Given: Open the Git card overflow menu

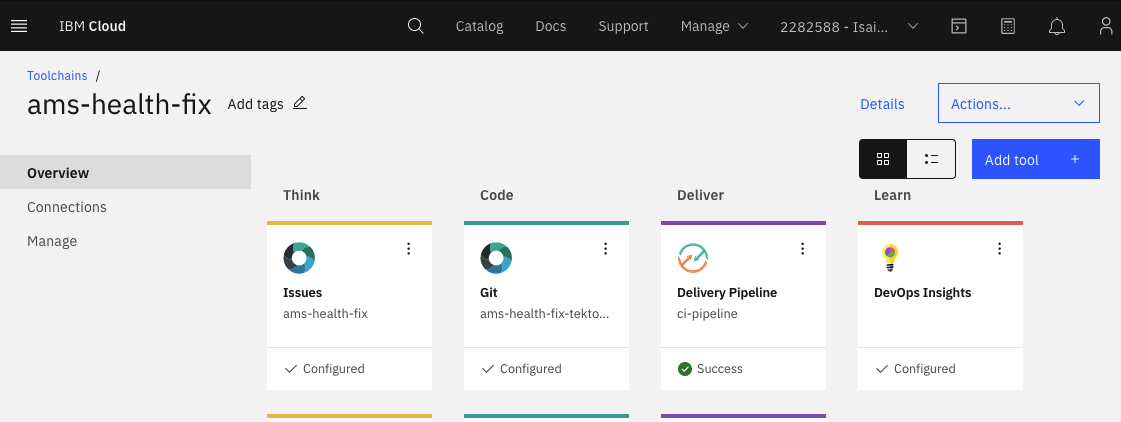Looking at the screenshot, I should point(606,248).
